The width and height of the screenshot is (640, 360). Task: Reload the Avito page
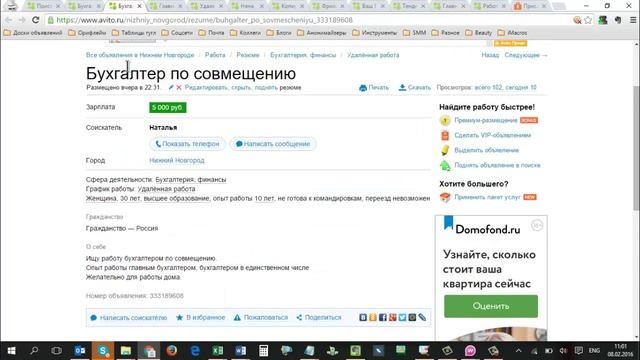[x=36, y=20]
